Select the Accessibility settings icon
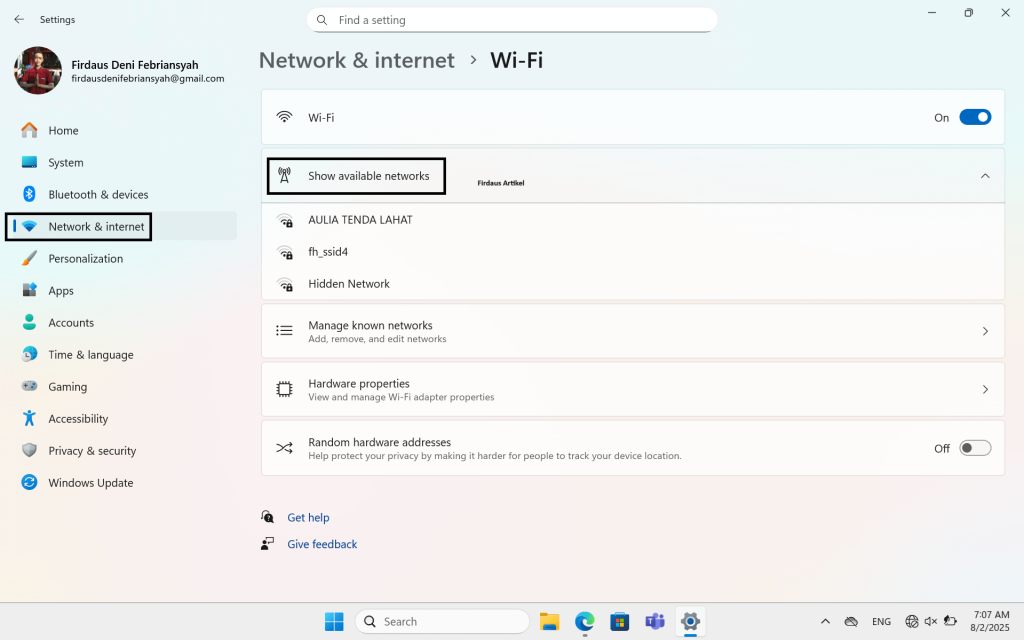This screenshot has height=640, width=1024. click(x=30, y=418)
